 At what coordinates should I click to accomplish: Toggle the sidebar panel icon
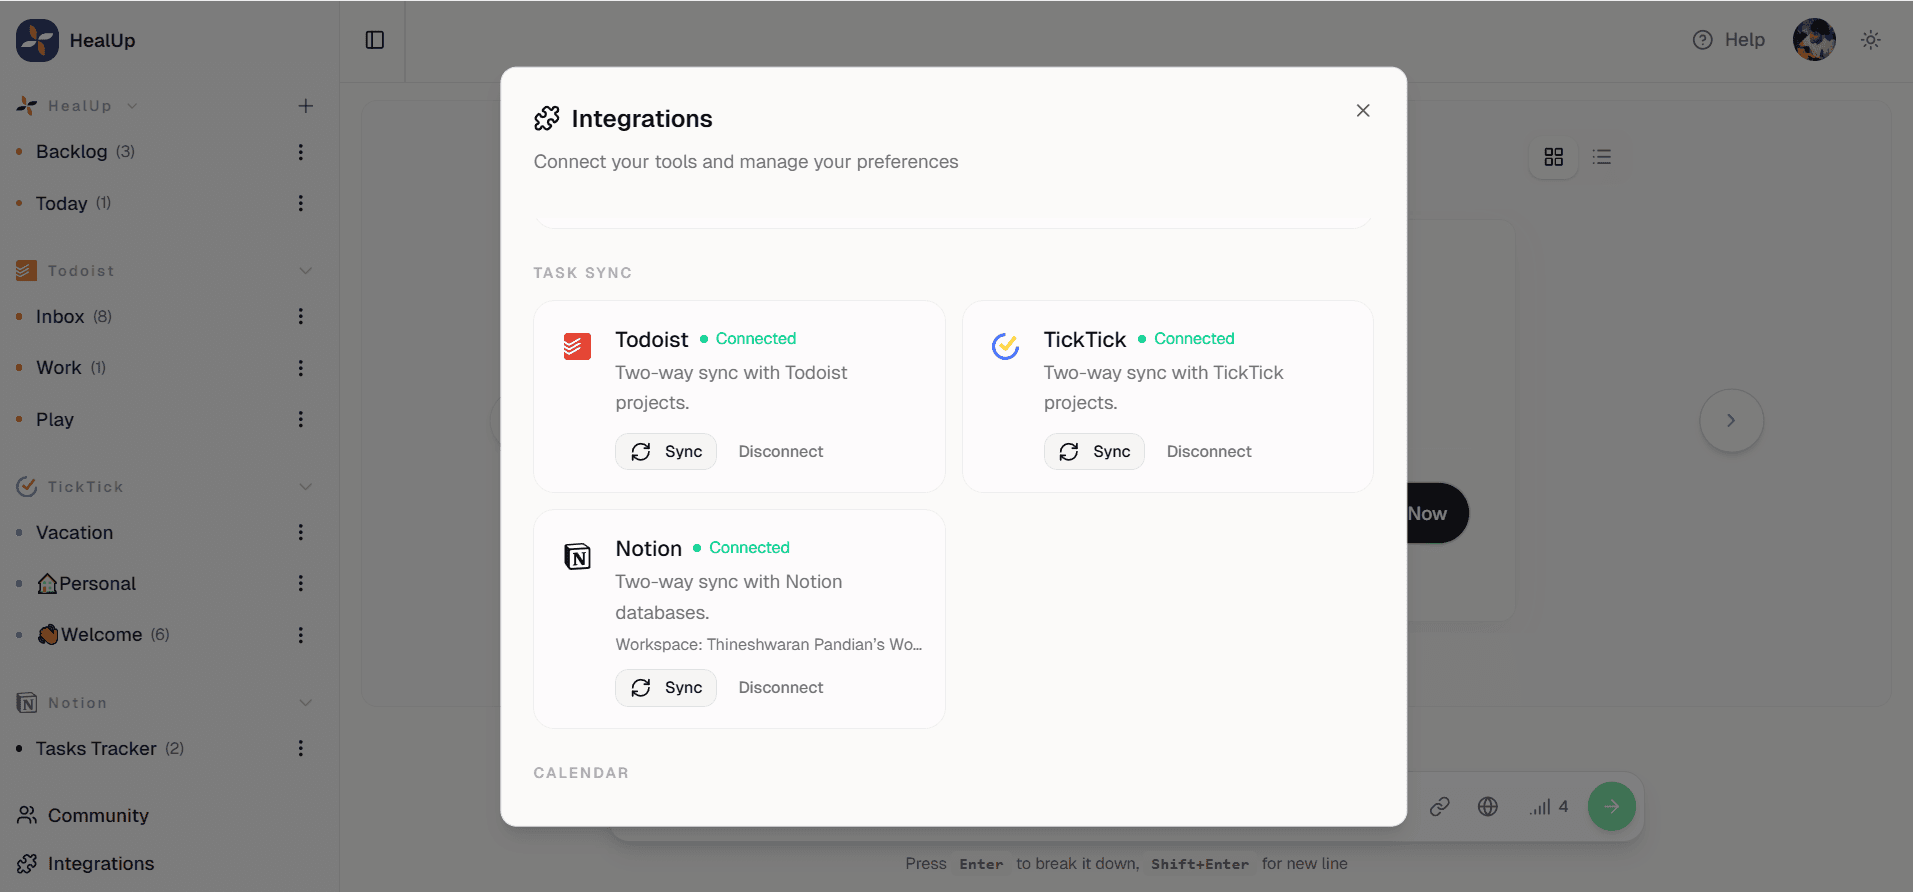pos(375,40)
